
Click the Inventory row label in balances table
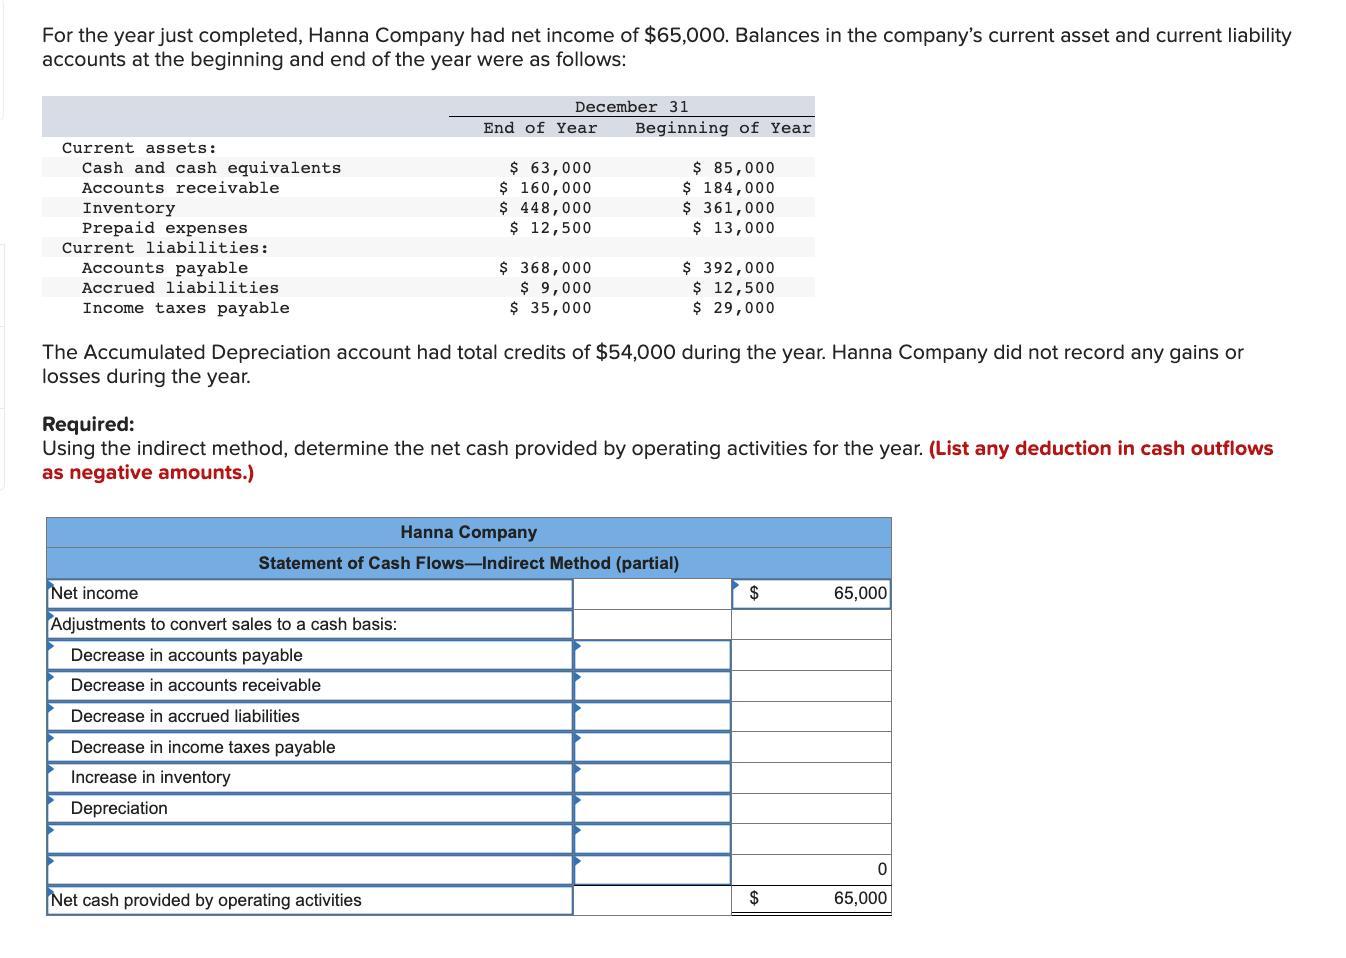click(129, 208)
